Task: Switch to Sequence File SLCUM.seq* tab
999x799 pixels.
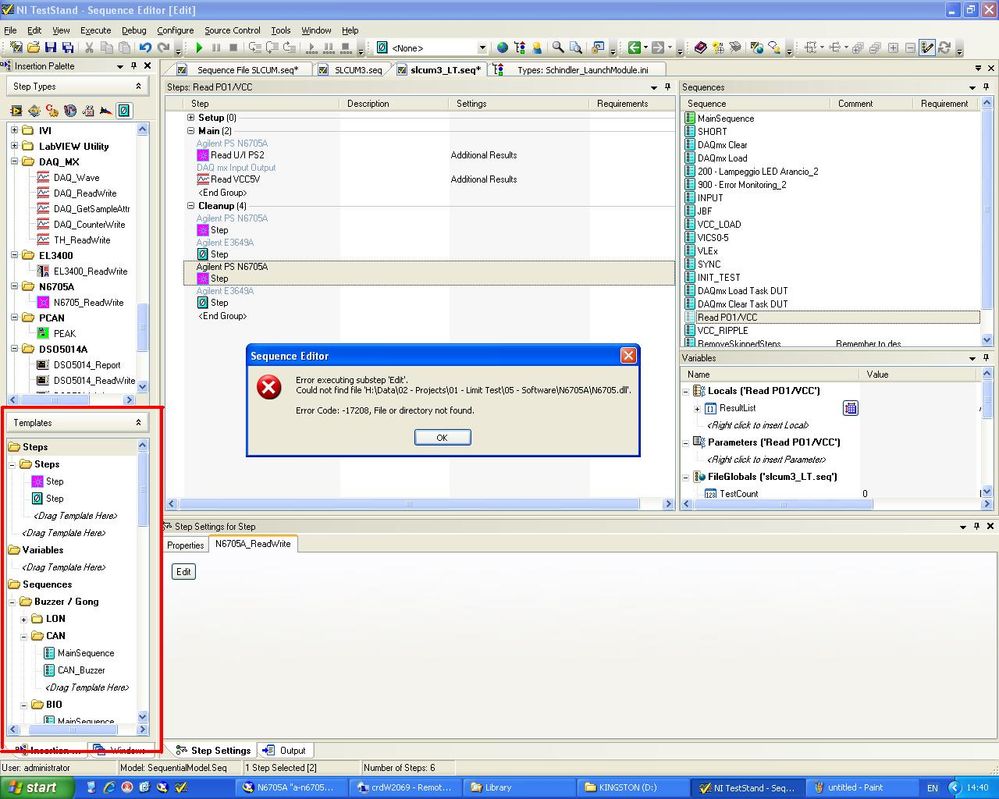Action: coord(243,69)
